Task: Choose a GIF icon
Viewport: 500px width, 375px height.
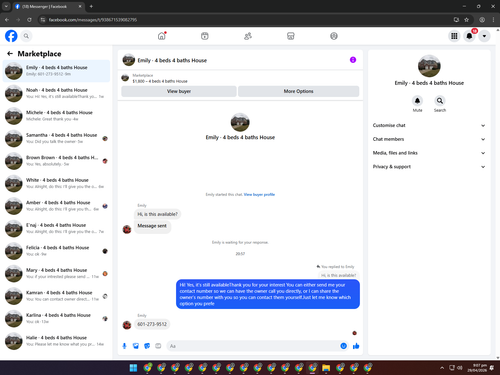Action: tap(158, 346)
